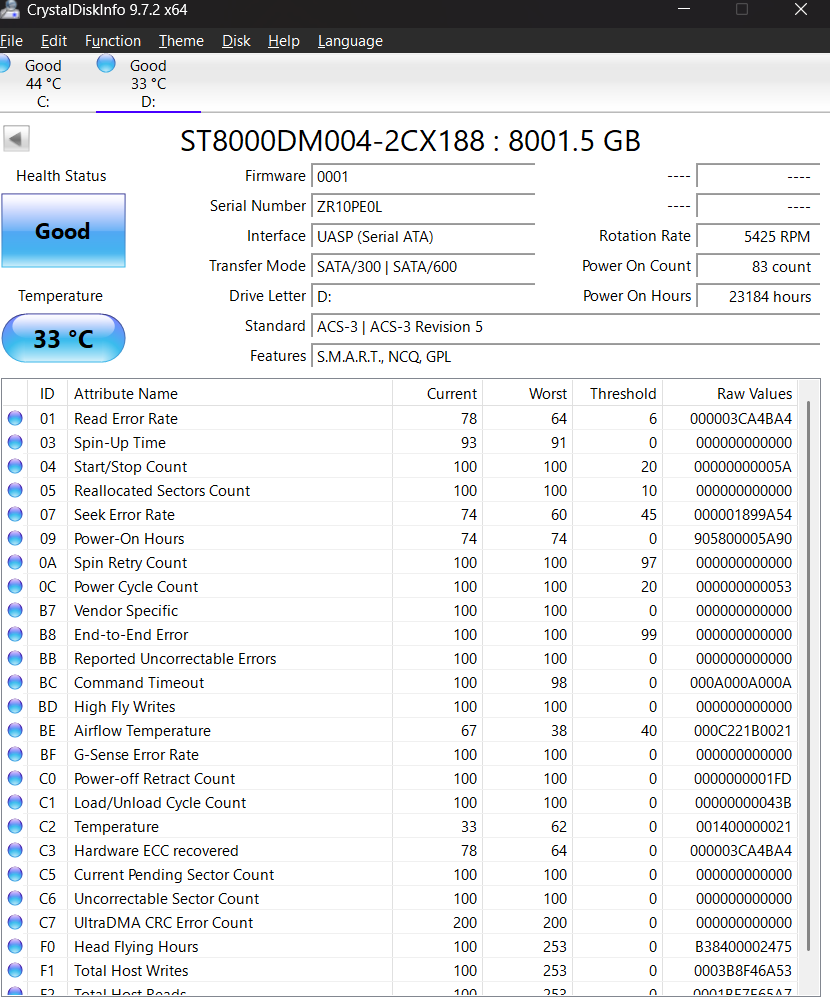Open the Language menu
Image resolution: width=830 pixels, height=1001 pixels.
[x=350, y=41]
